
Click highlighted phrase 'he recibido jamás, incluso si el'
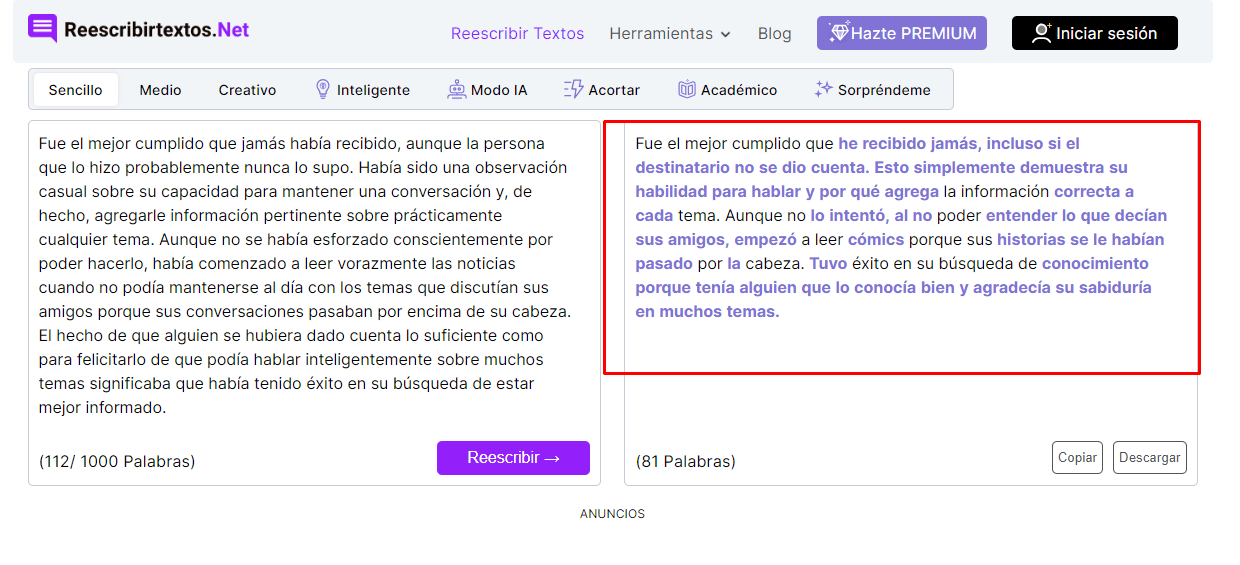pyautogui.click(x=959, y=143)
